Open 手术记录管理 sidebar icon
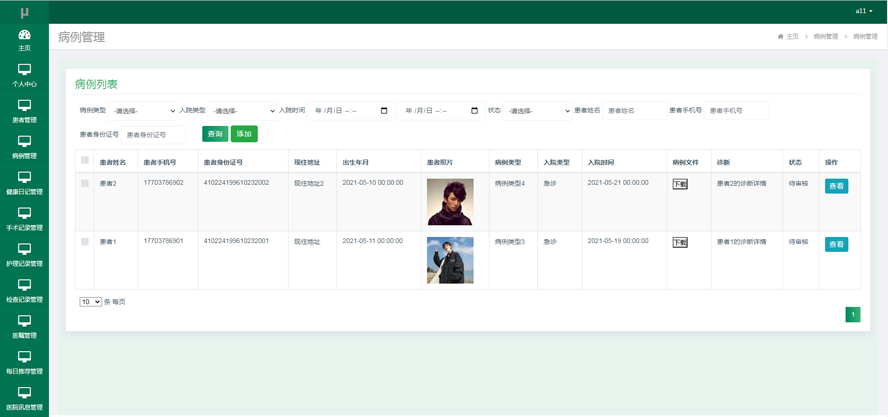888x417 pixels. tap(24, 213)
